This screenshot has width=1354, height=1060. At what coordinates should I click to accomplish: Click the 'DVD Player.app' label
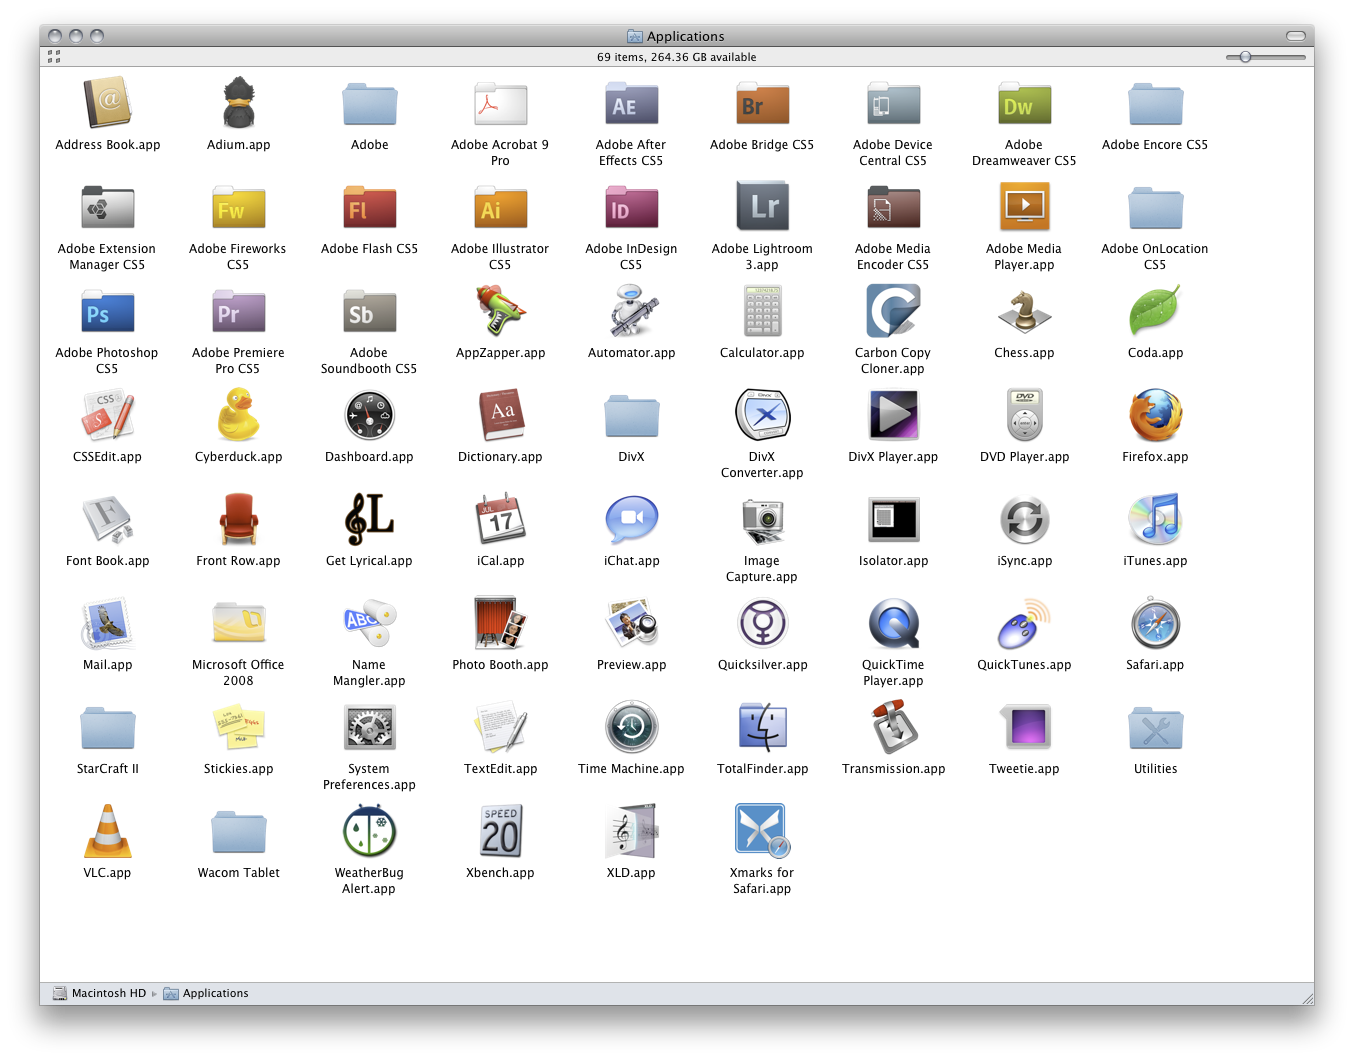pyautogui.click(x=1024, y=457)
